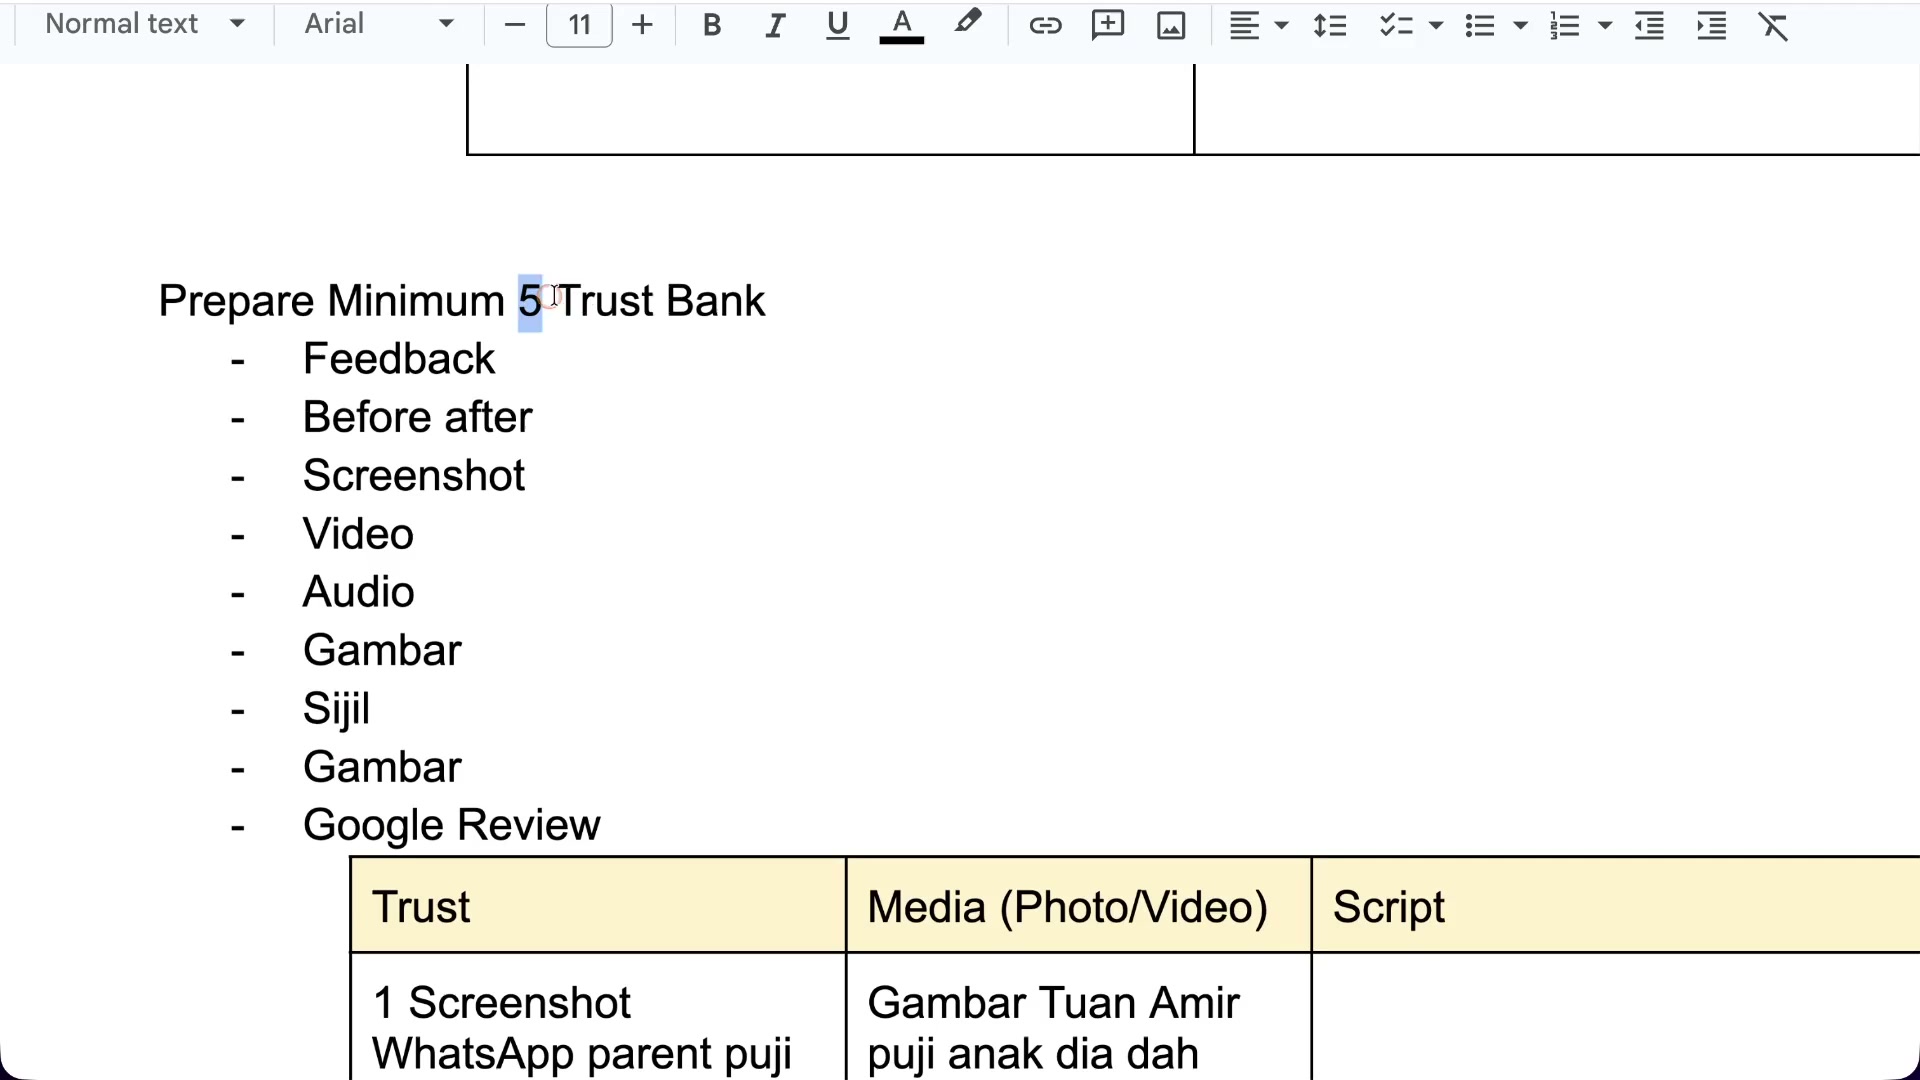Click the 'Trust' table header cell

click(x=598, y=906)
